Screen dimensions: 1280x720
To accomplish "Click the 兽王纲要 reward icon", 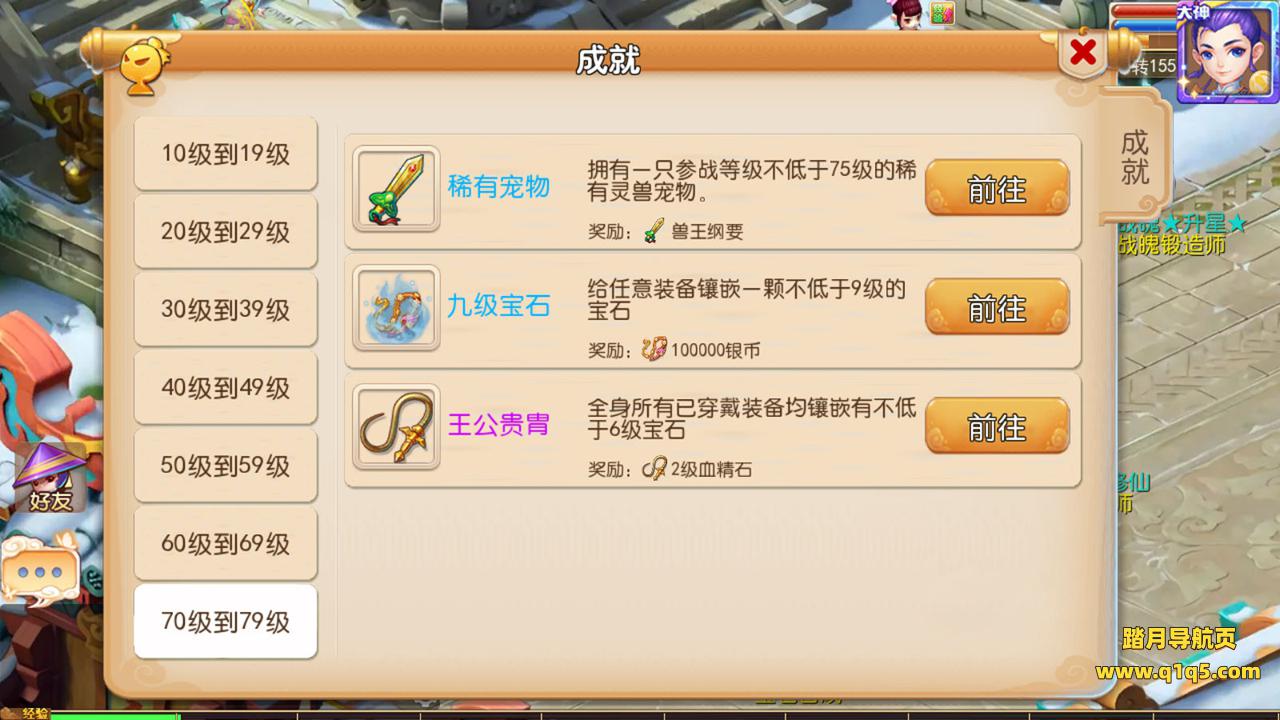I will [654, 231].
